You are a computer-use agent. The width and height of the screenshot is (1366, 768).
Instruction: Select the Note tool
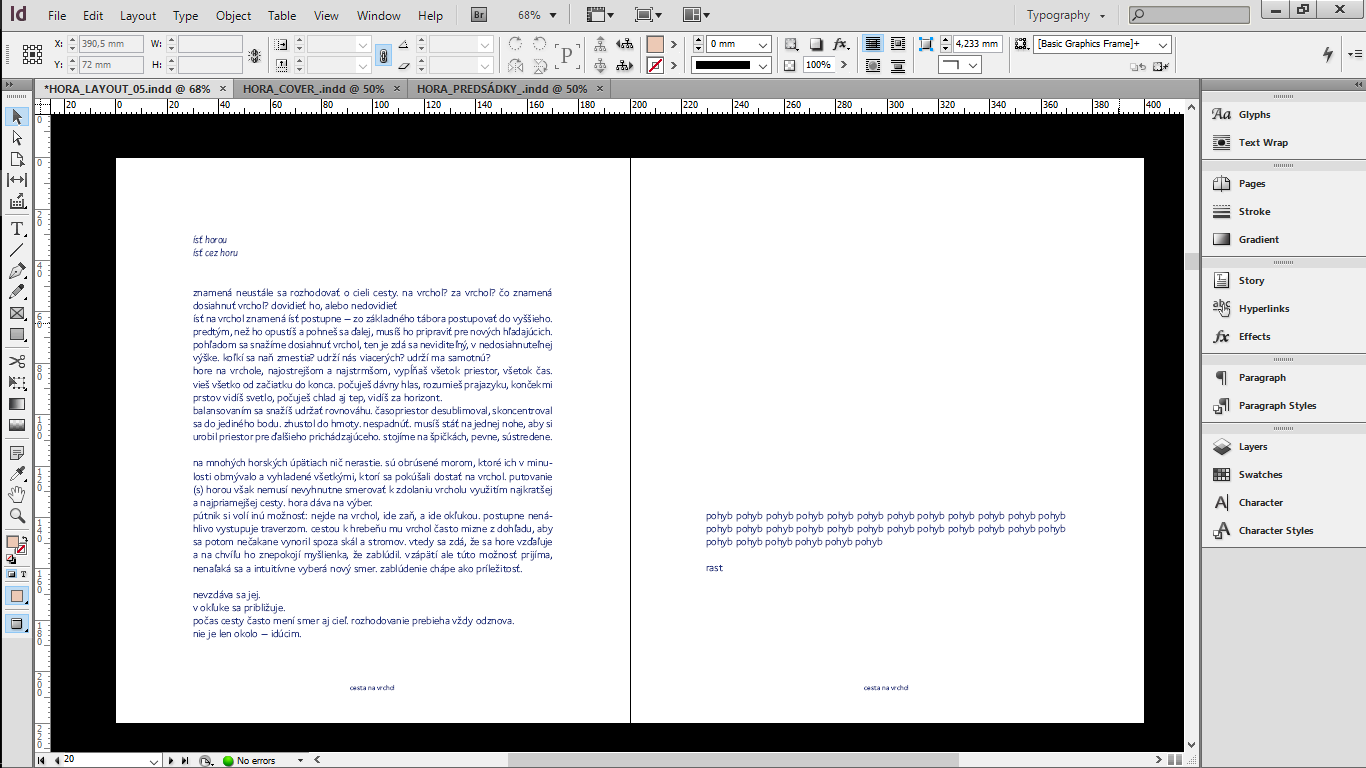17,452
